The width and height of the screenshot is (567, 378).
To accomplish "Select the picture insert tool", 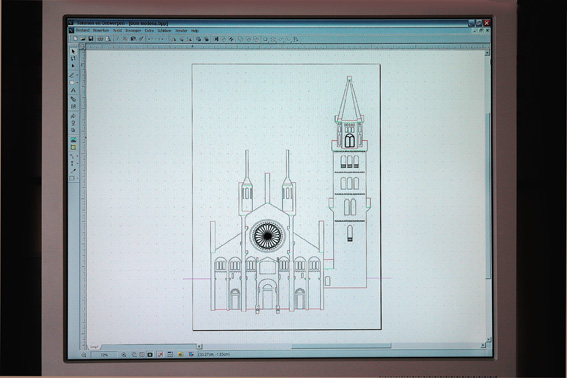I will (x=73, y=140).
